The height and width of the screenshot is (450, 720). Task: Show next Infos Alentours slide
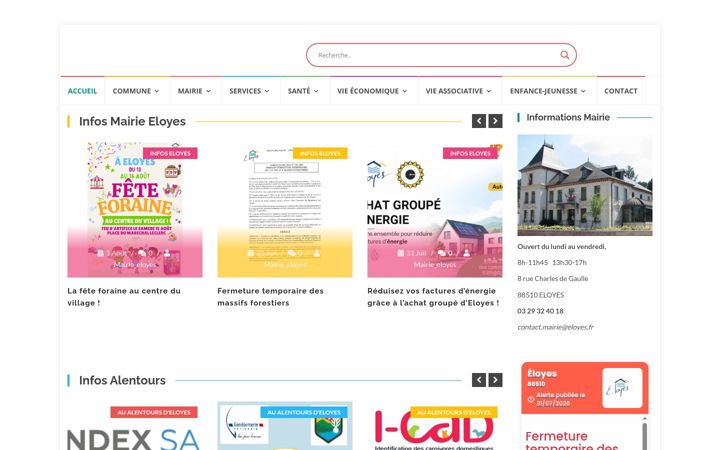(495, 380)
